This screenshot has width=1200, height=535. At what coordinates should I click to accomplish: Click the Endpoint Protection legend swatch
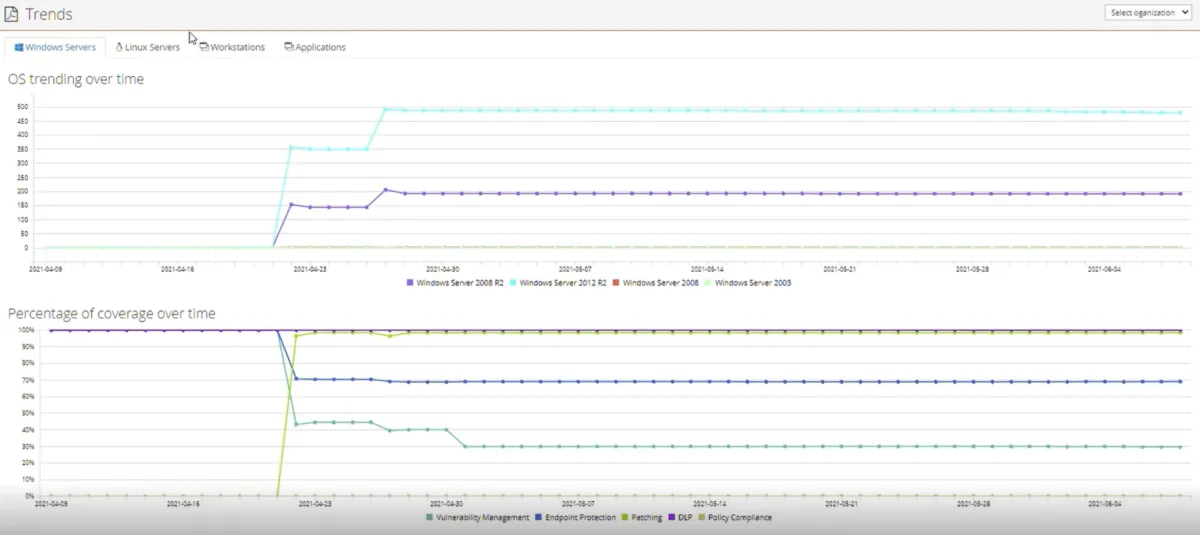(x=538, y=517)
